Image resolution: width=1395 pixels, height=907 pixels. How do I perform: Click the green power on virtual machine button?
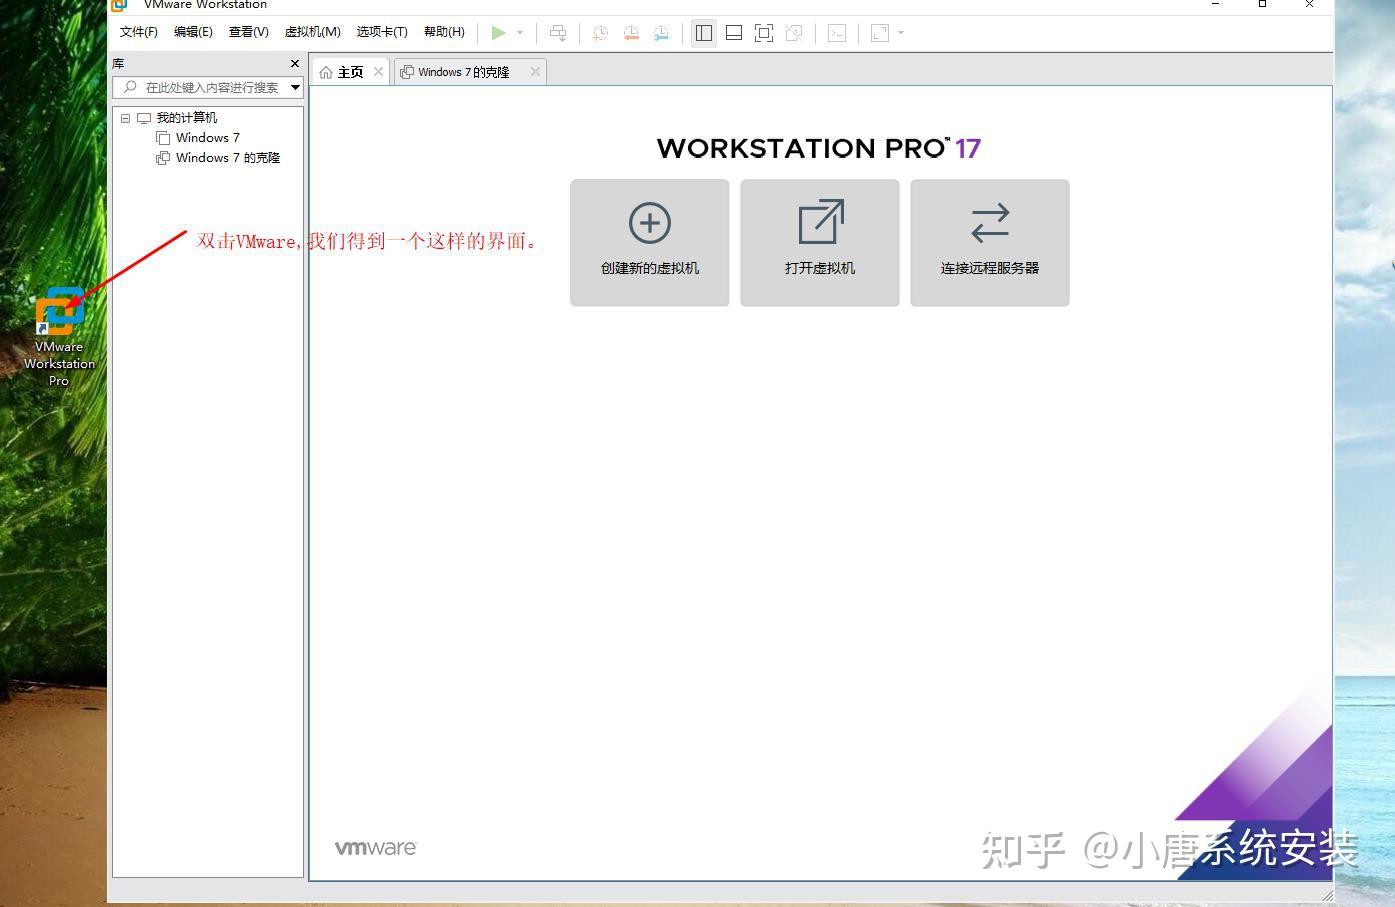(498, 33)
